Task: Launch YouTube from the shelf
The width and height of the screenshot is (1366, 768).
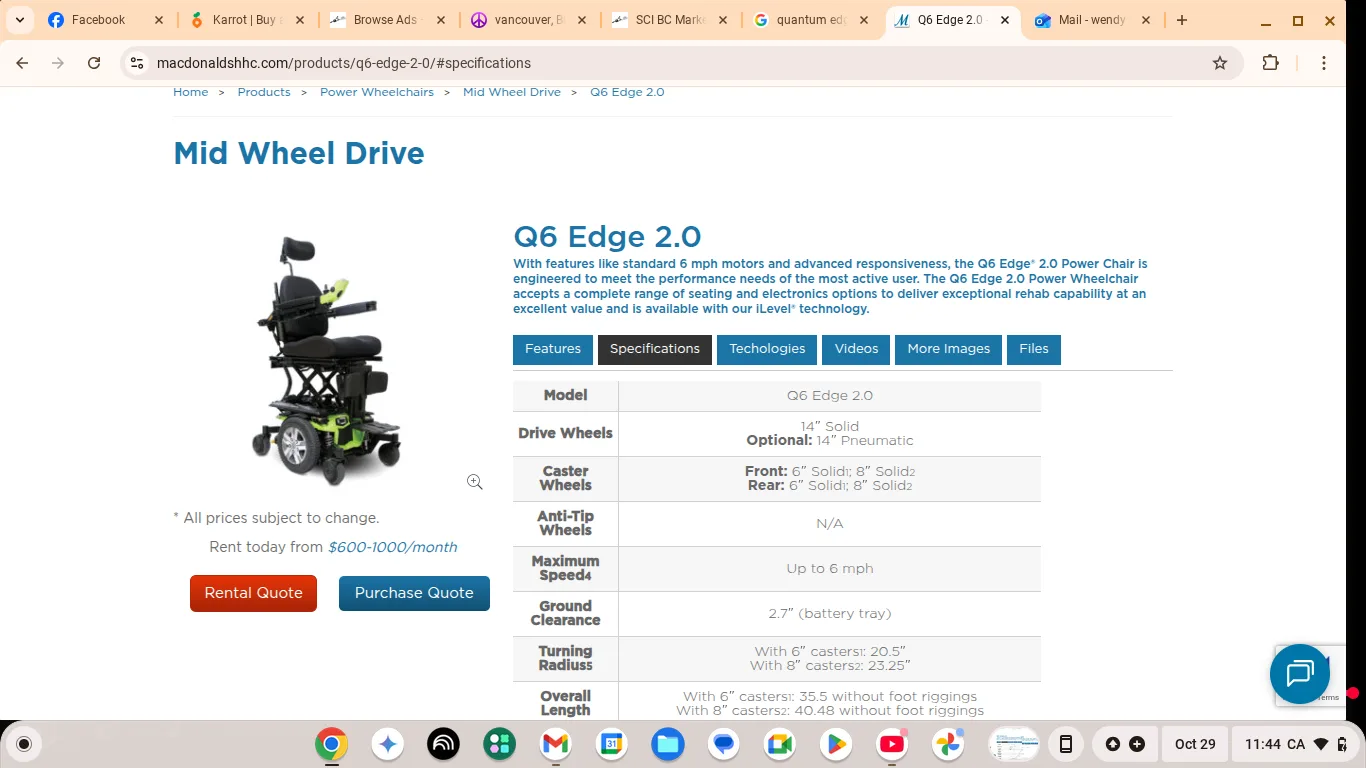Action: [x=891, y=744]
